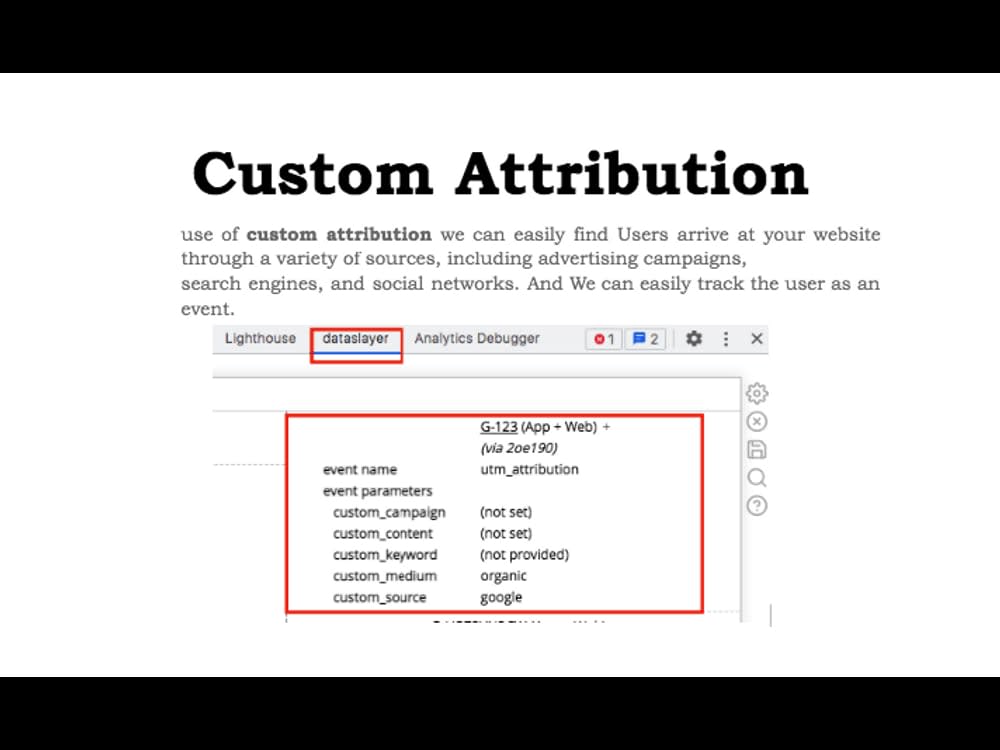Open the magnifier search icon in dataslayer
Image resolution: width=1000 pixels, height=750 pixels.
point(757,478)
